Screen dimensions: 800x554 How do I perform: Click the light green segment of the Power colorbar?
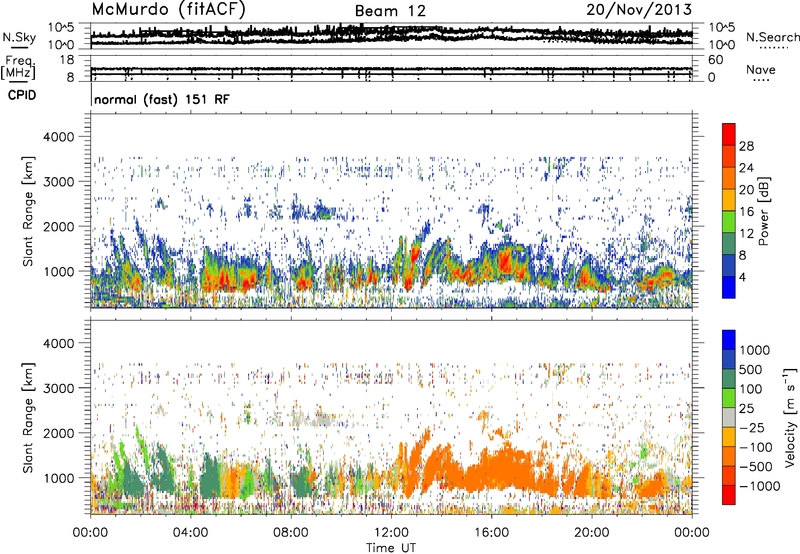click(x=729, y=221)
